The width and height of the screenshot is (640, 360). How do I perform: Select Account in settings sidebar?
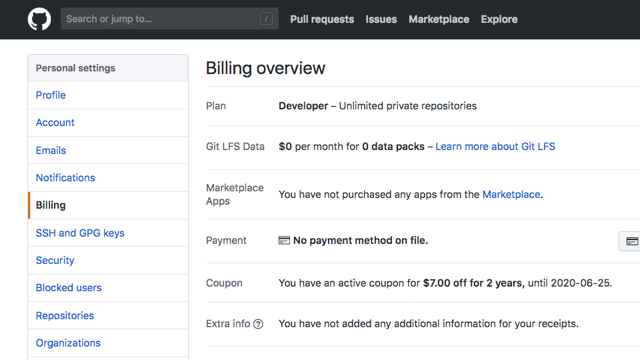(x=108, y=122)
